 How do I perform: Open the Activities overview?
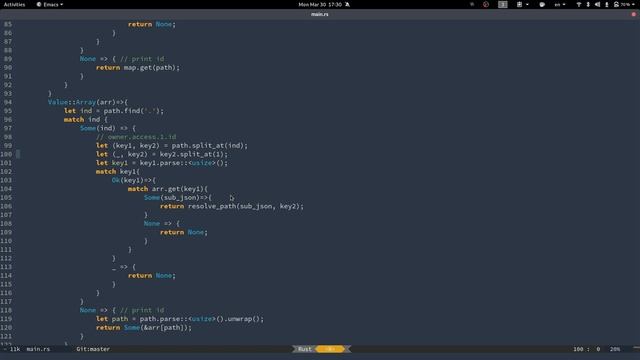point(14,4)
